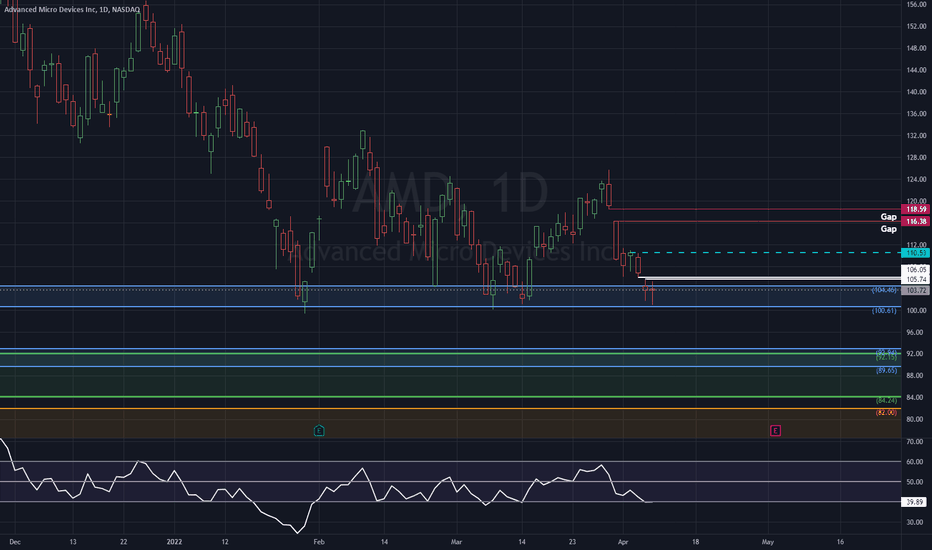Click the white 105.74 price label
The width and height of the screenshot is (932, 550).
[916, 279]
